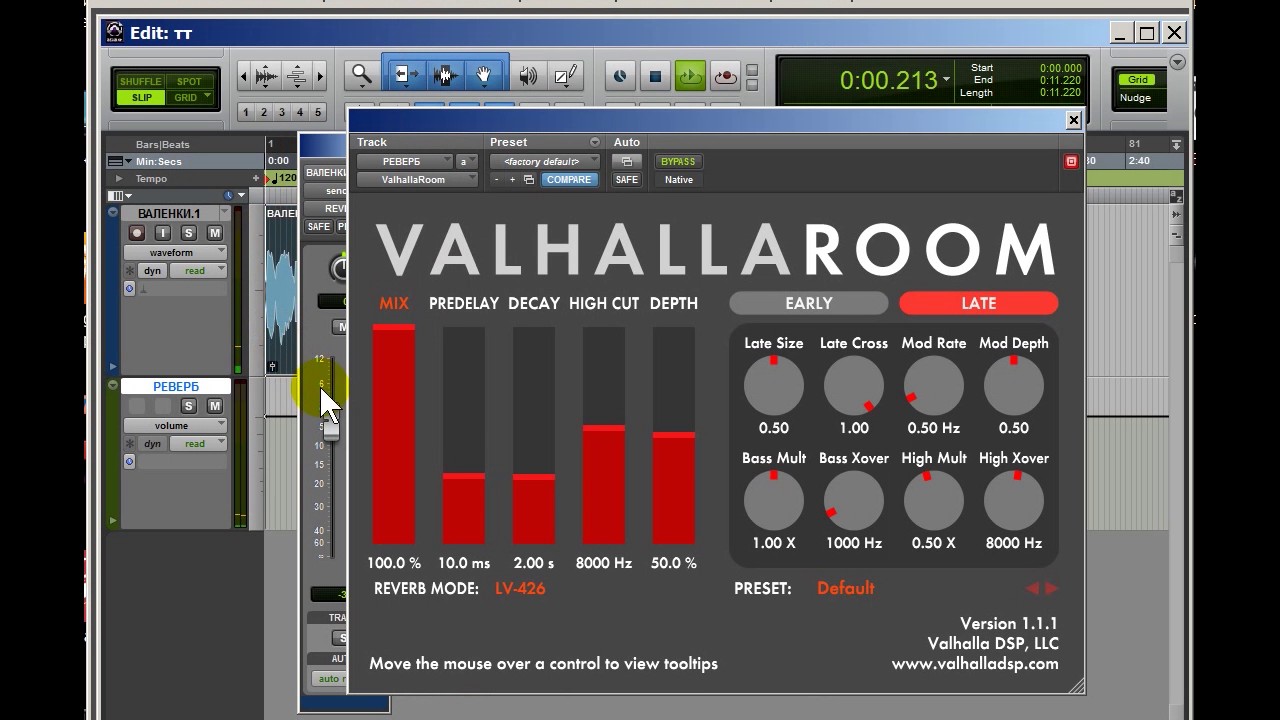Switch to the EARLY tab
1280x720 pixels.
(808, 303)
